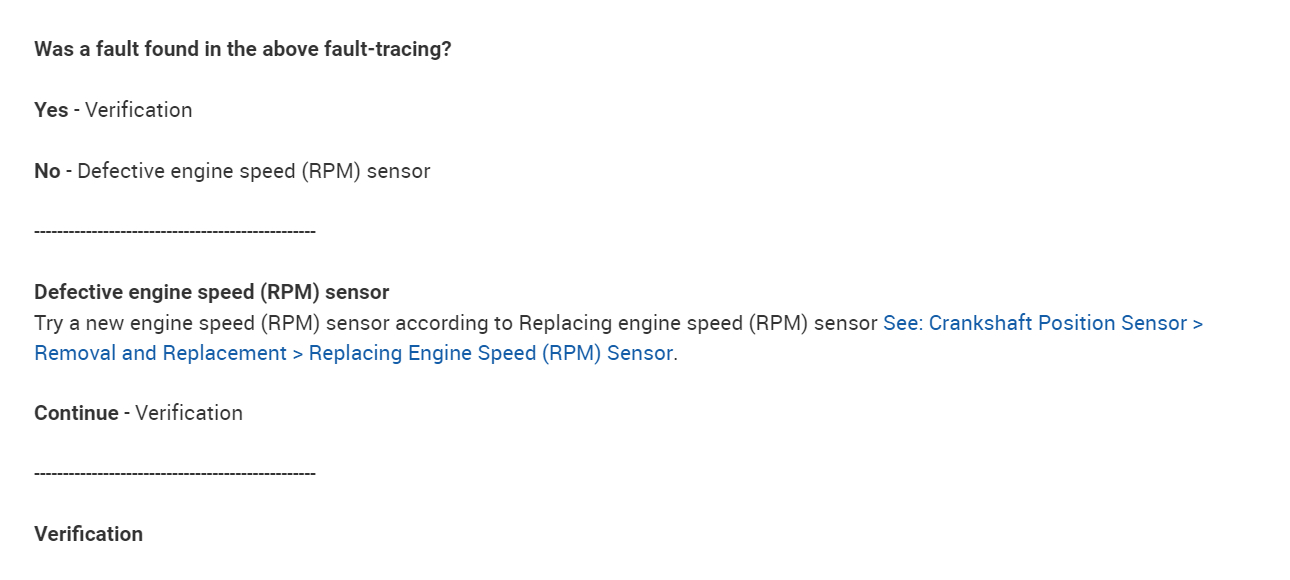Click the second dashed separator line
This screenshot has height=580, width=1290.
click(x=175, y=473)
